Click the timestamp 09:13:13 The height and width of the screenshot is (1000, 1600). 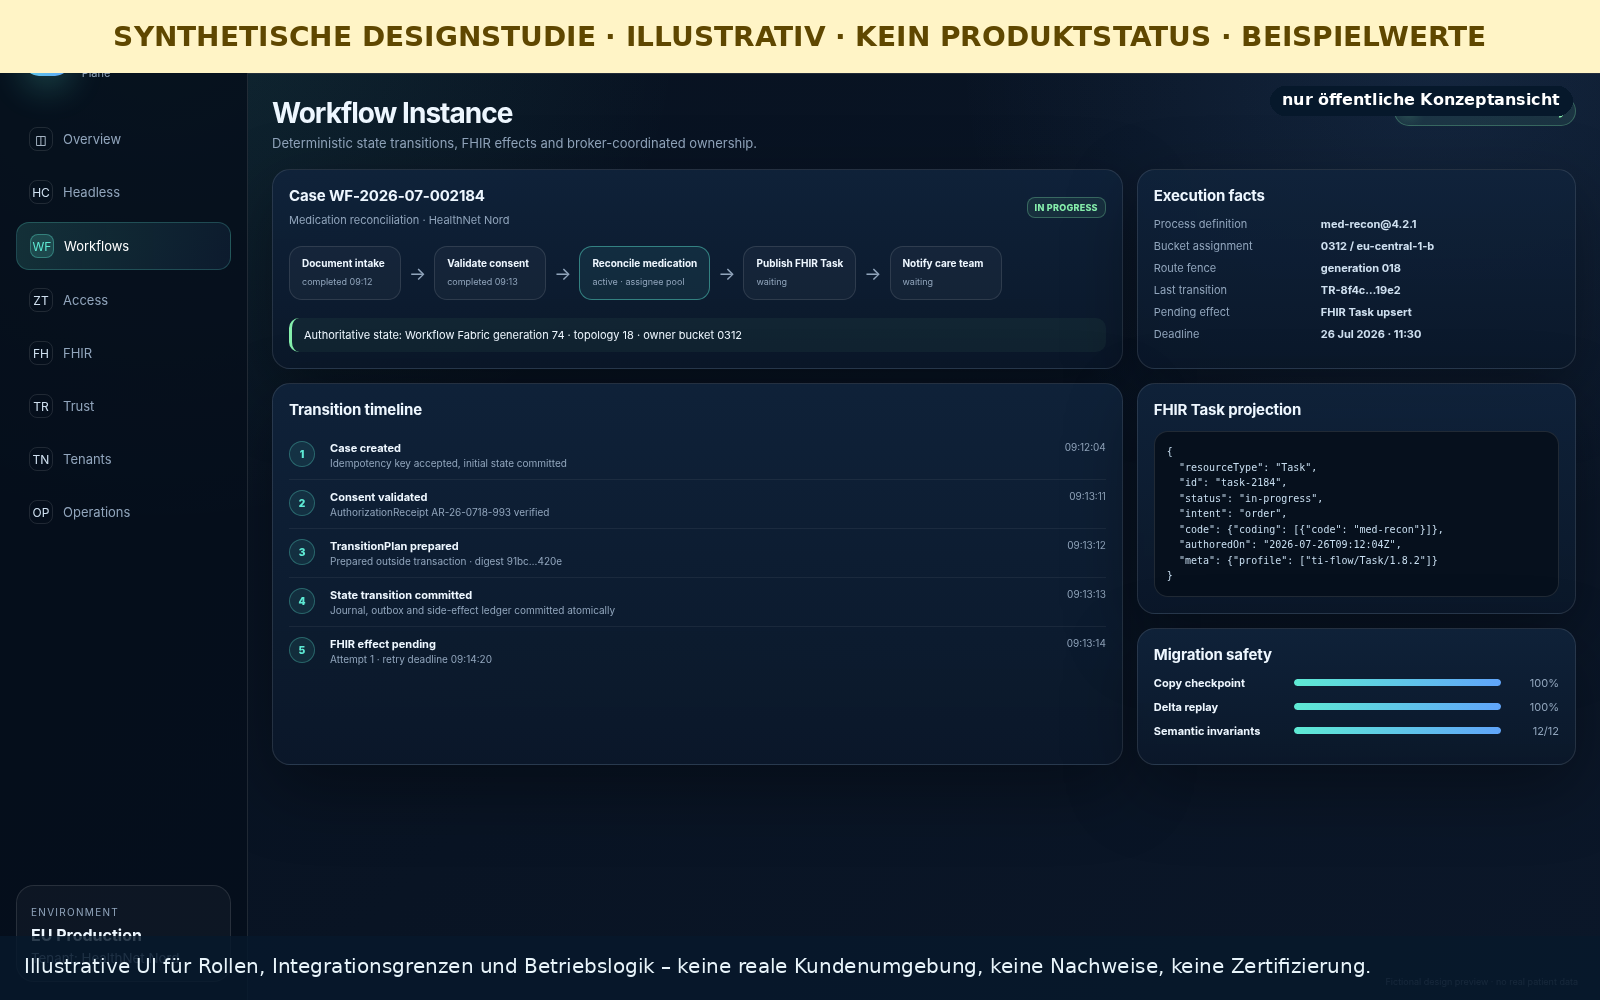pyautogui.click(x=1086, y=594)
